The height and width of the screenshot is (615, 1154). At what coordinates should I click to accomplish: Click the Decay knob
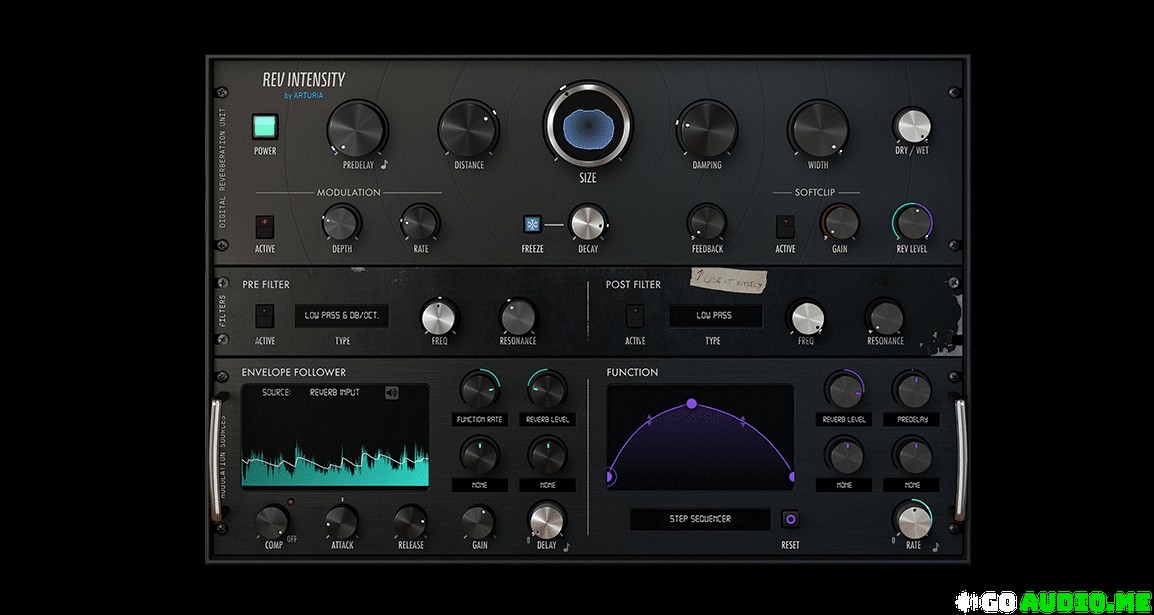click(x=587, y=222)
